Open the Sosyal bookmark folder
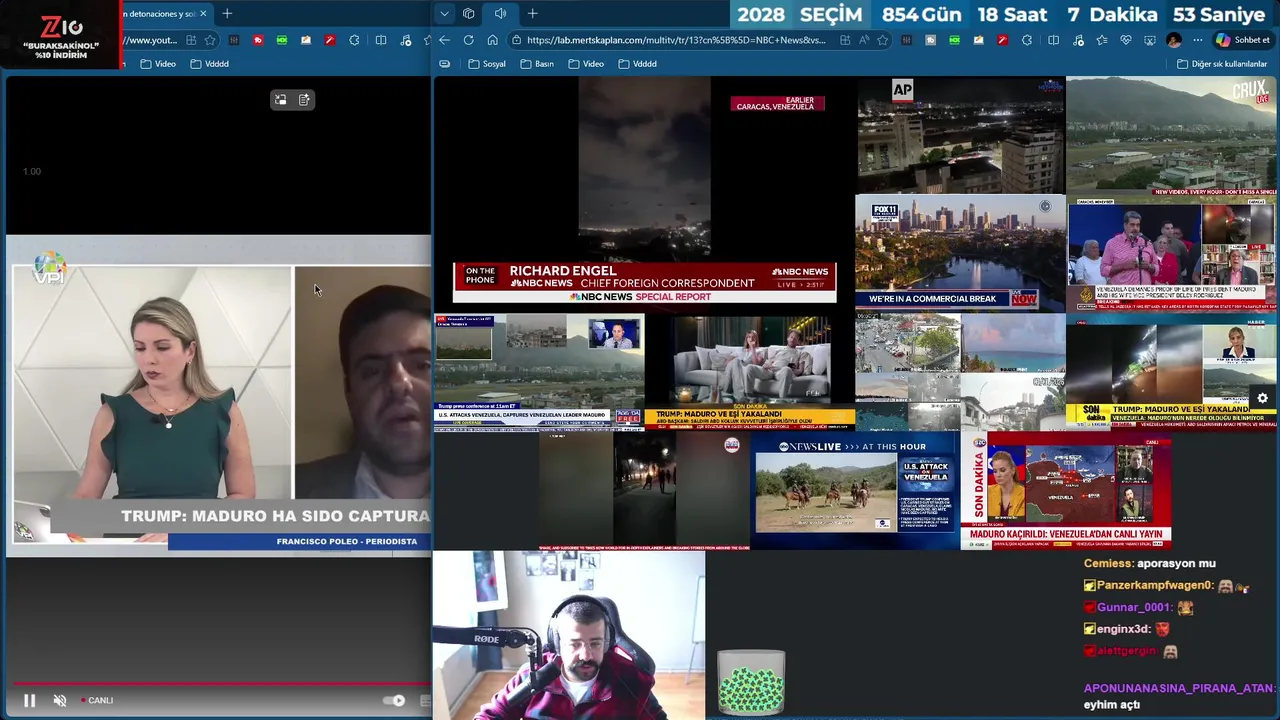This screenshot has width=1280, height=720. [486, 63]
